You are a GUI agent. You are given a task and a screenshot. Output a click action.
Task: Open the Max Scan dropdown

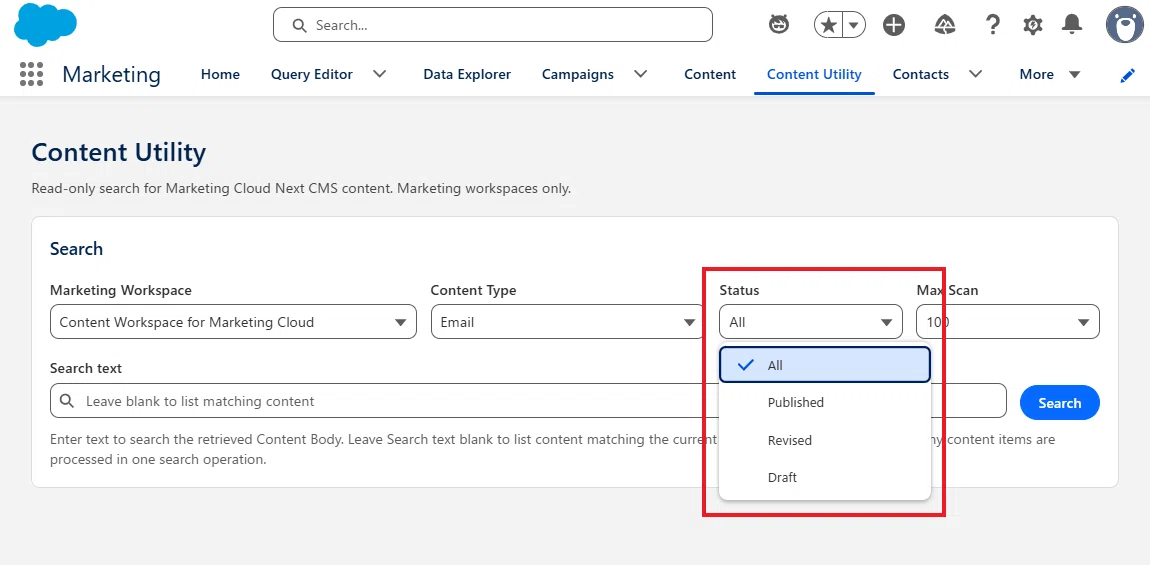1008,322
